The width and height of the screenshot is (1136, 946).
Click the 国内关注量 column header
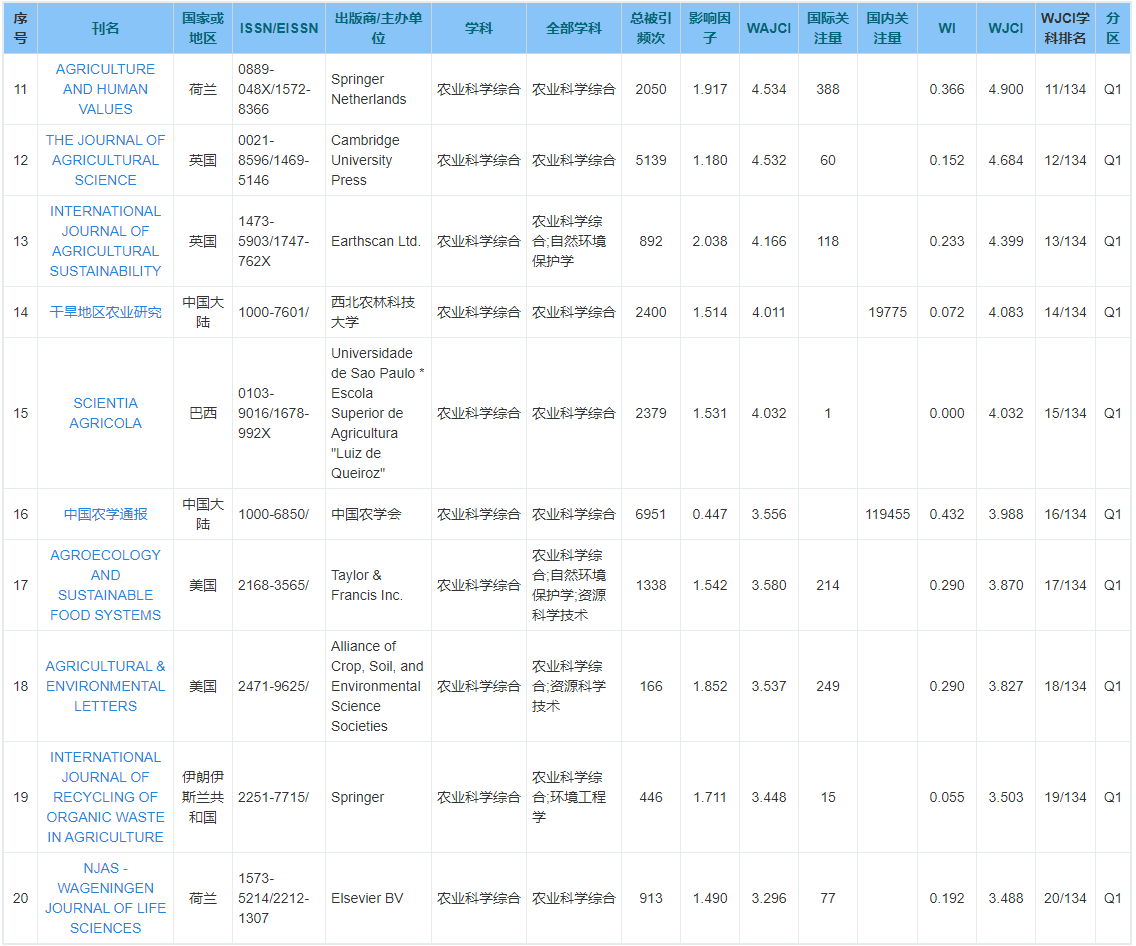[x=888, y=28]
